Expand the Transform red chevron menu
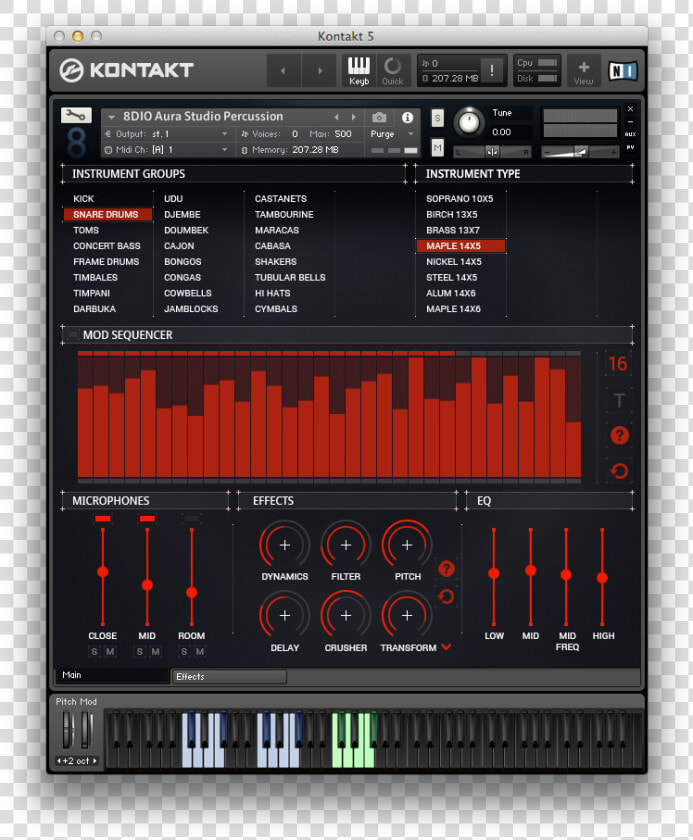693x840 pixels. coord(446,647)
